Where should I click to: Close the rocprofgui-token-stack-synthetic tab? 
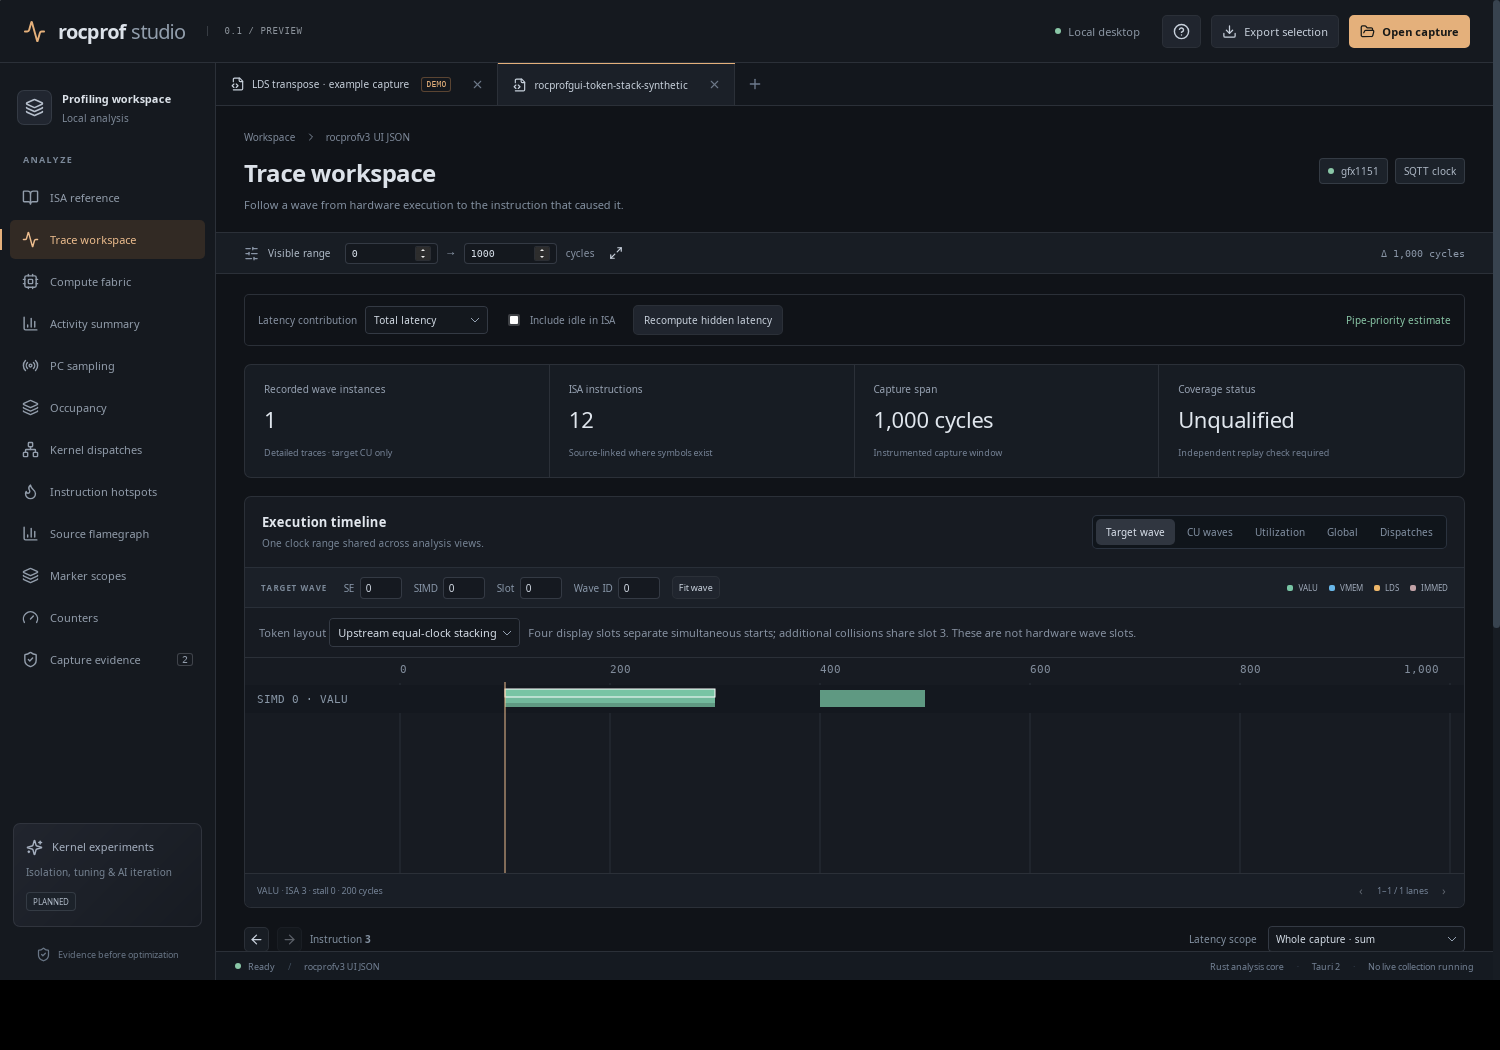(x=714, y=85)
